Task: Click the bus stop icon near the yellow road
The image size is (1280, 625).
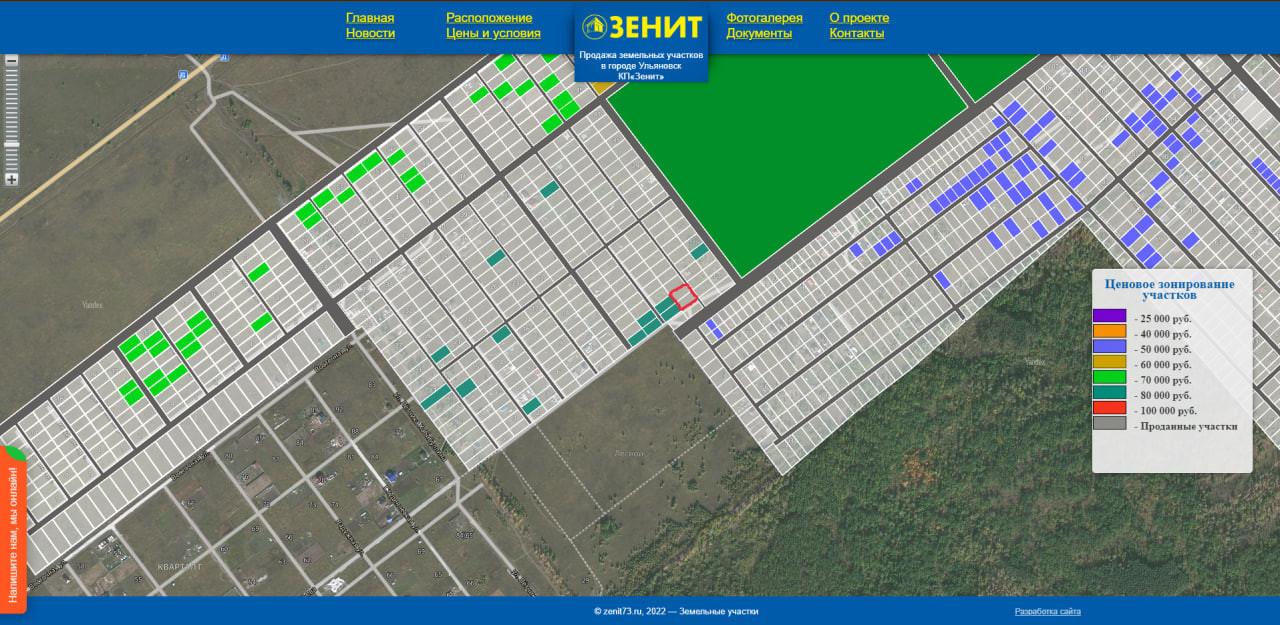Action: (182, 75)
